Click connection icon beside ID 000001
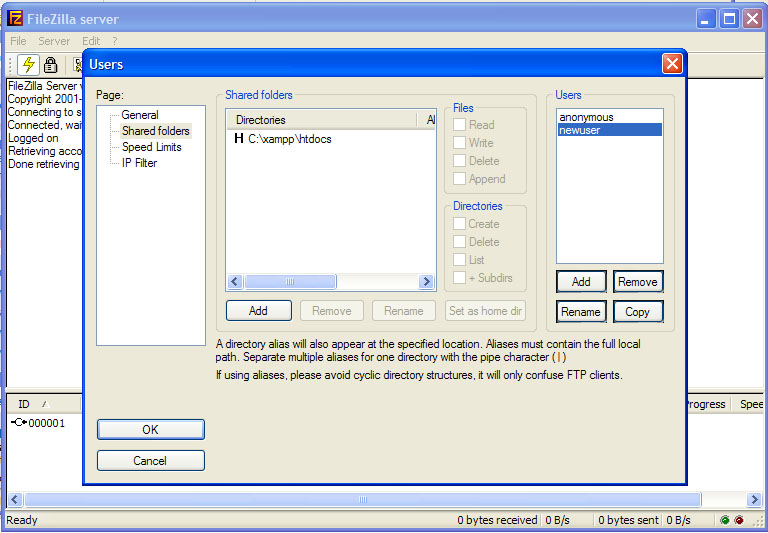768x533 pixels. pyautogui.click(x=19, y=422)
